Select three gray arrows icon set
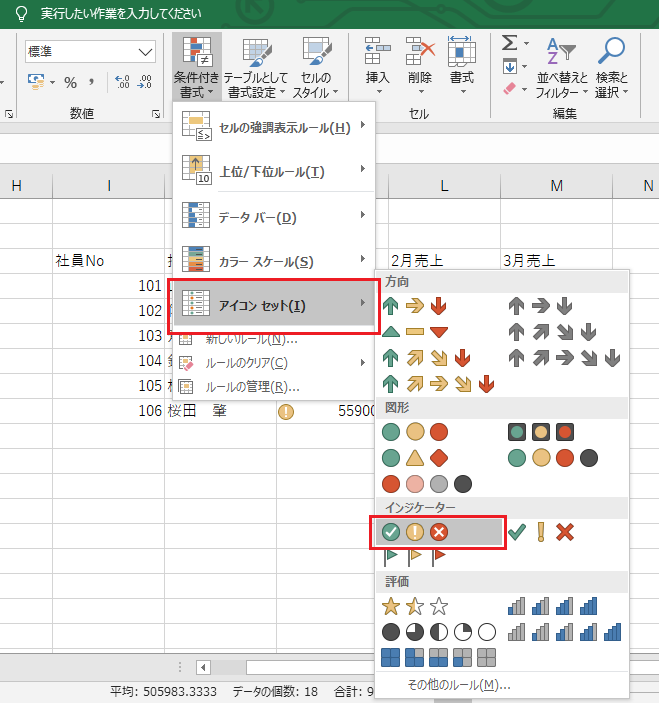This screenshot has height=703, width=659. (540, 306)
